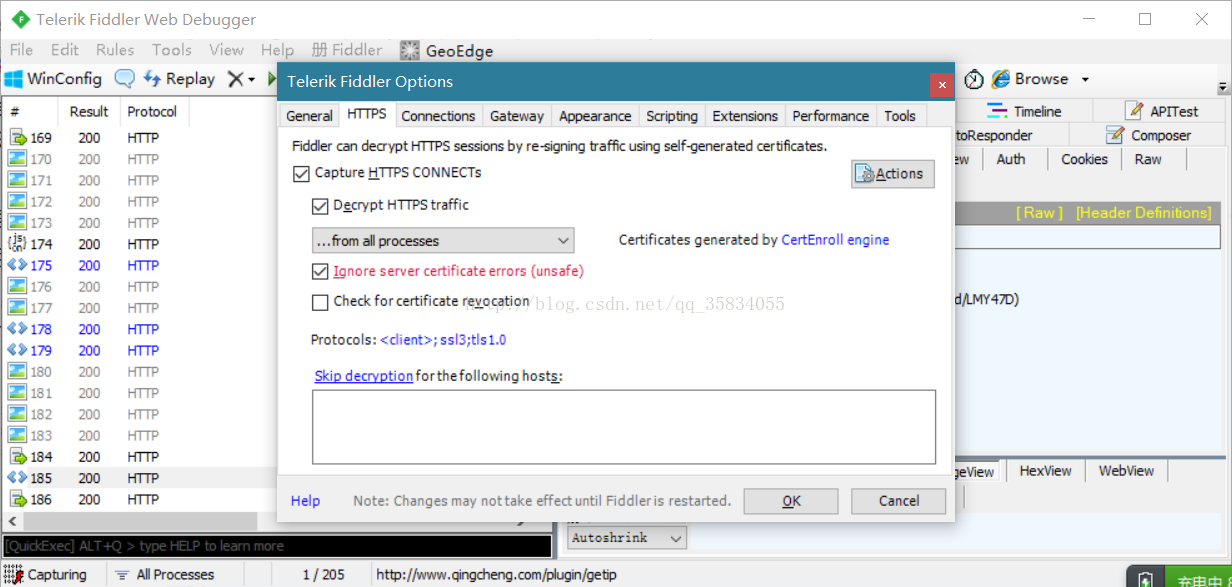The height and width of the screenshot is (587, 1232).
Task: Click image icon of session 181
Action: coord(17,393)
